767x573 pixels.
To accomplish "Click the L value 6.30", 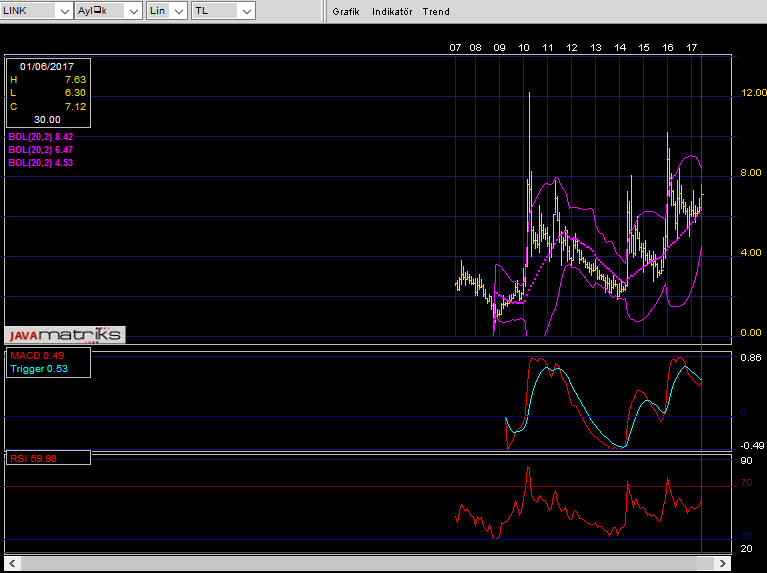I will point(75,93).
